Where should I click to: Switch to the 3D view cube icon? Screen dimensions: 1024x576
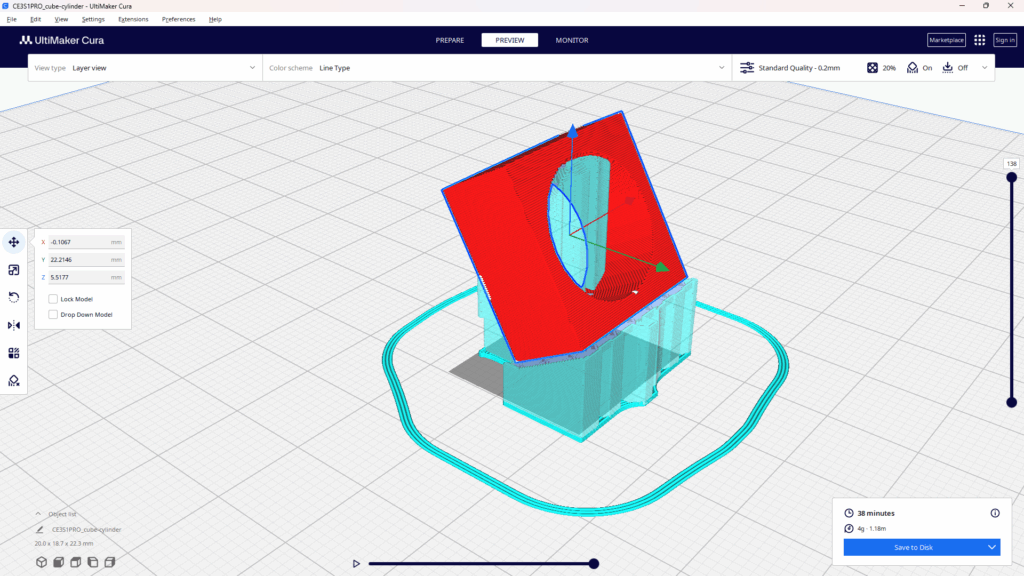(x=42, y=562)
